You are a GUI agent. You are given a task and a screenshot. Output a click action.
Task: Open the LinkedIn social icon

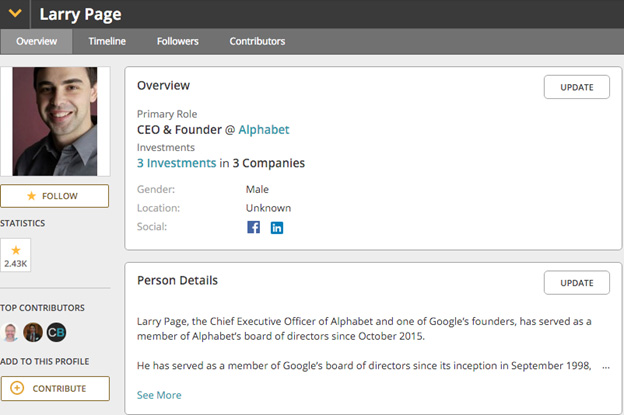(x=277, y=228)
